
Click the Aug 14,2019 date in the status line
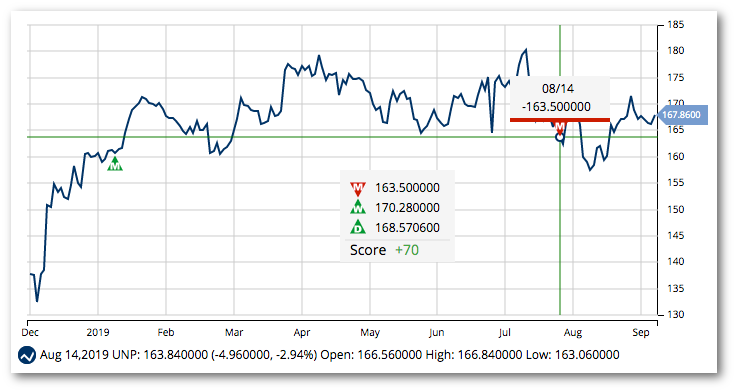pyautogui.click(x=74, y=355)
